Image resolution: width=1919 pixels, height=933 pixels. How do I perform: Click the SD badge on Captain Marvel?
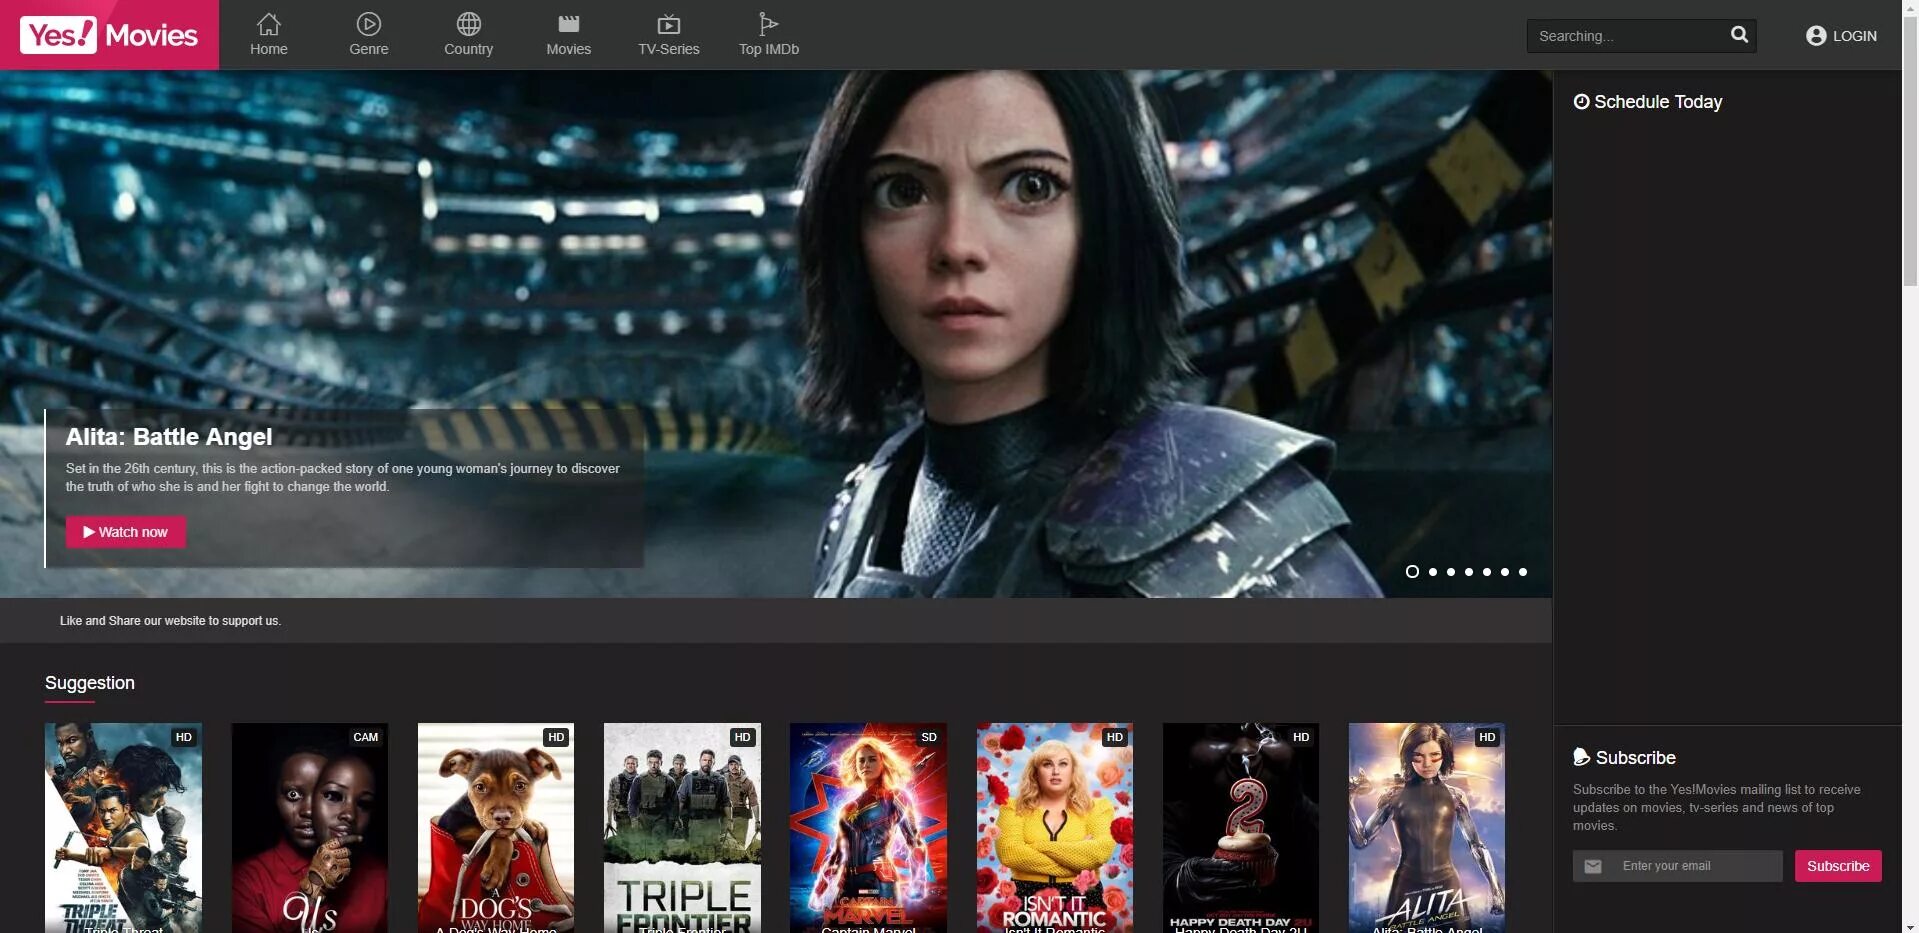point(929,737)
